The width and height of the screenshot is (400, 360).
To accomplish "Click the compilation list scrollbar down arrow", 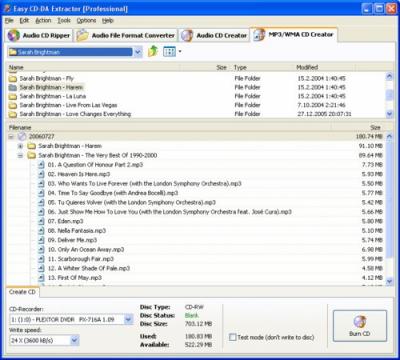I will click(x=389, y=282).
